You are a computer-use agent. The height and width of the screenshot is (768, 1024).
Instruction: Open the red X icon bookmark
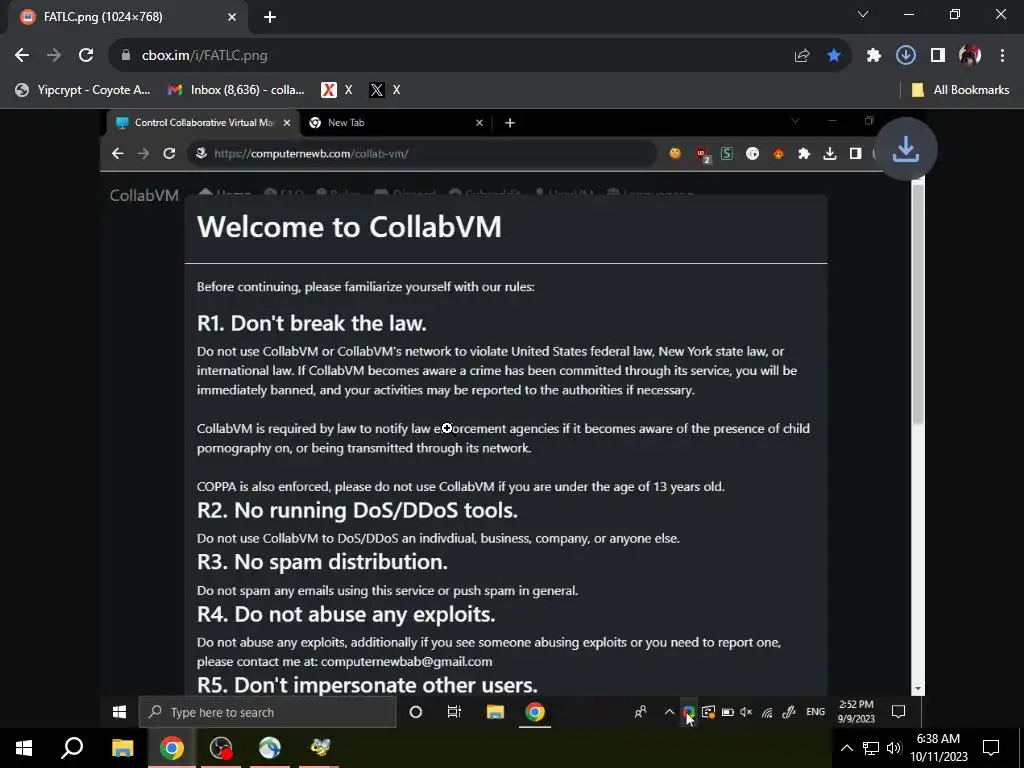(337, 90)
